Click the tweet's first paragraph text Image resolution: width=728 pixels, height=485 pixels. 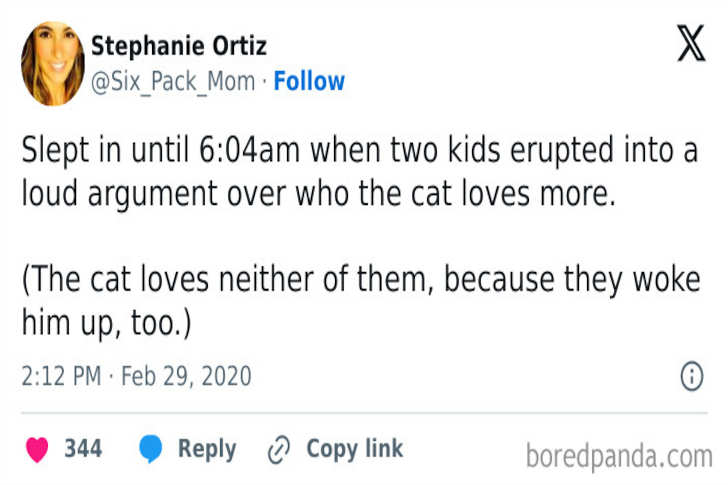pos(360,174)
